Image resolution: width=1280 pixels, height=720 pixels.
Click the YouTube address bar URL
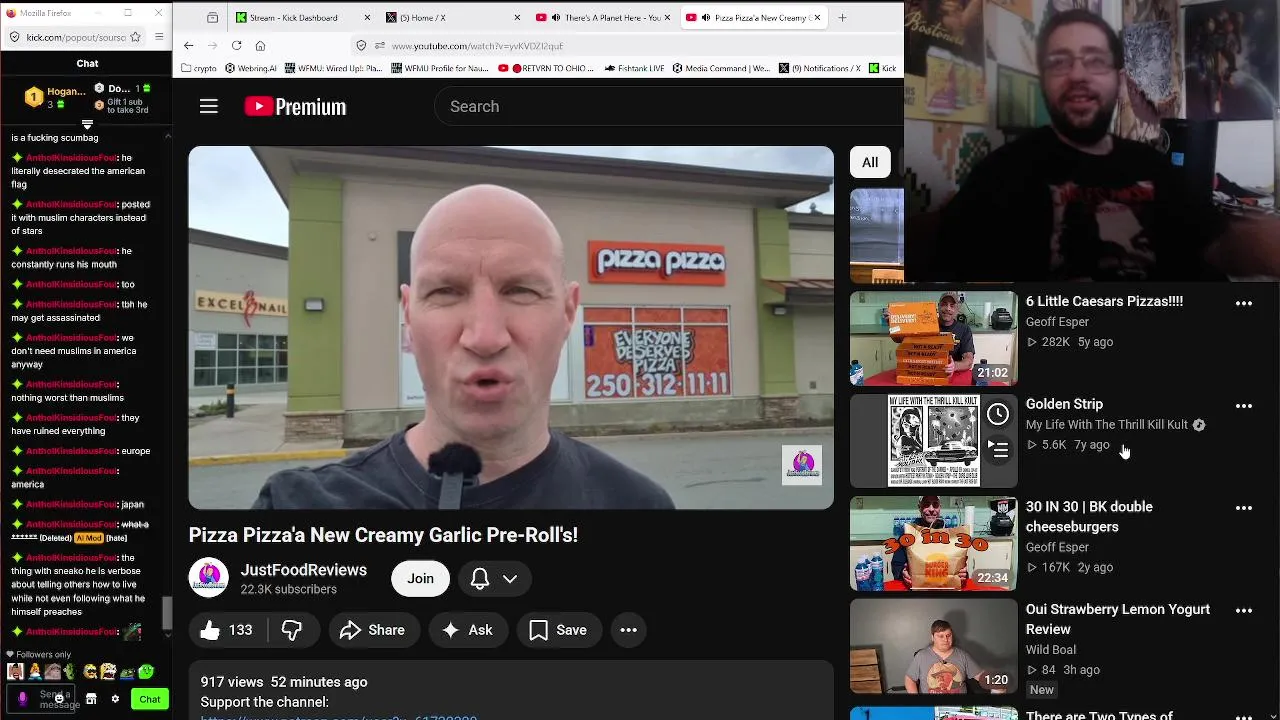pyautogui.click(x=477, y=46)
